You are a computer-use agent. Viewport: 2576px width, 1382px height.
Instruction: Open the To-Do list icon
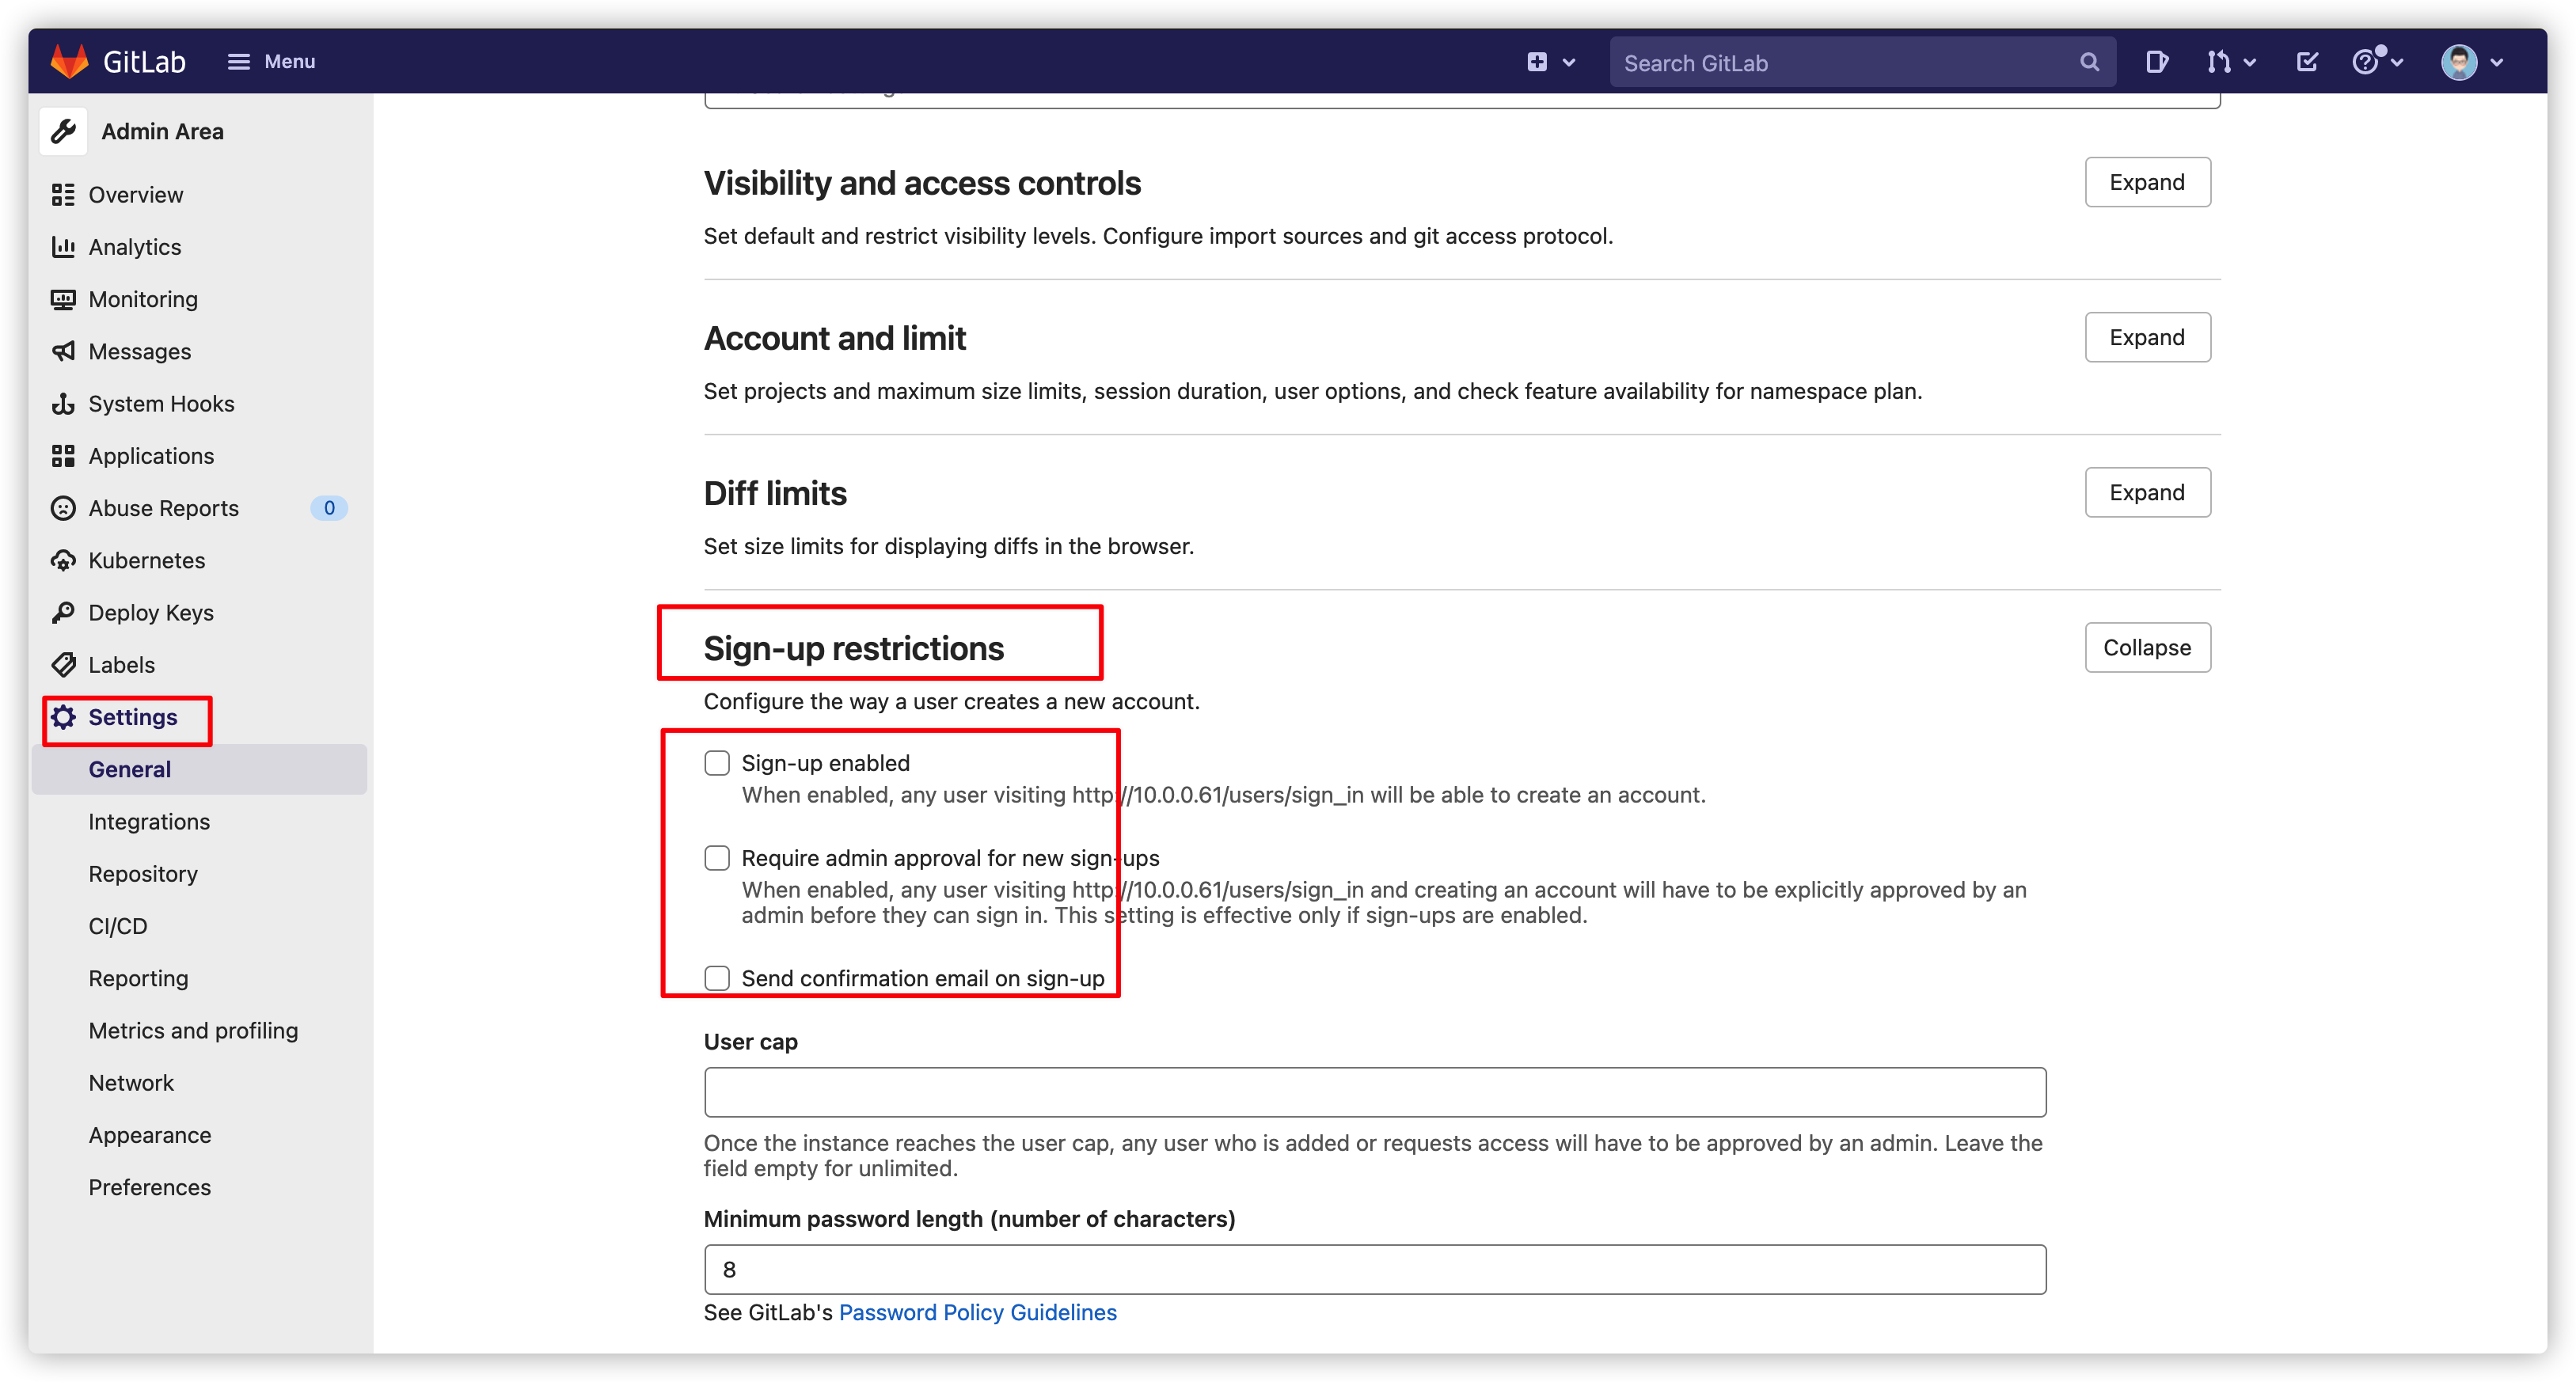tap(2306, 61)
